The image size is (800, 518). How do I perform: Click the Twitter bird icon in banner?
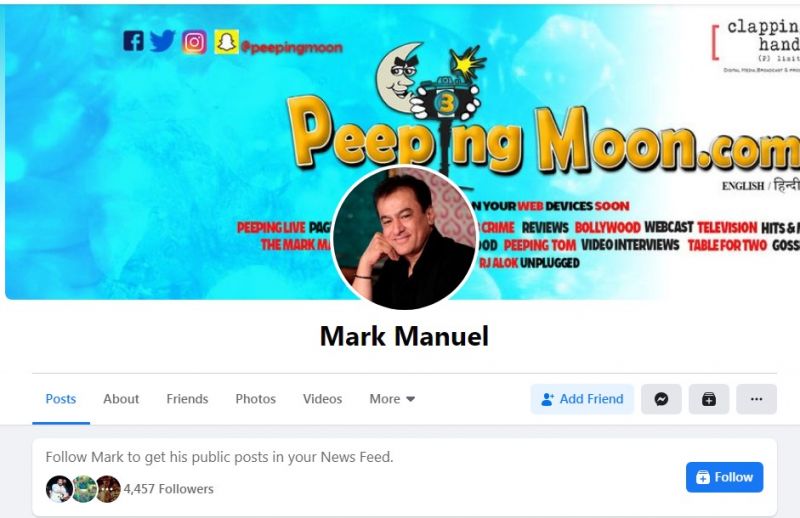pyautogui.click(x=163, y=41)
